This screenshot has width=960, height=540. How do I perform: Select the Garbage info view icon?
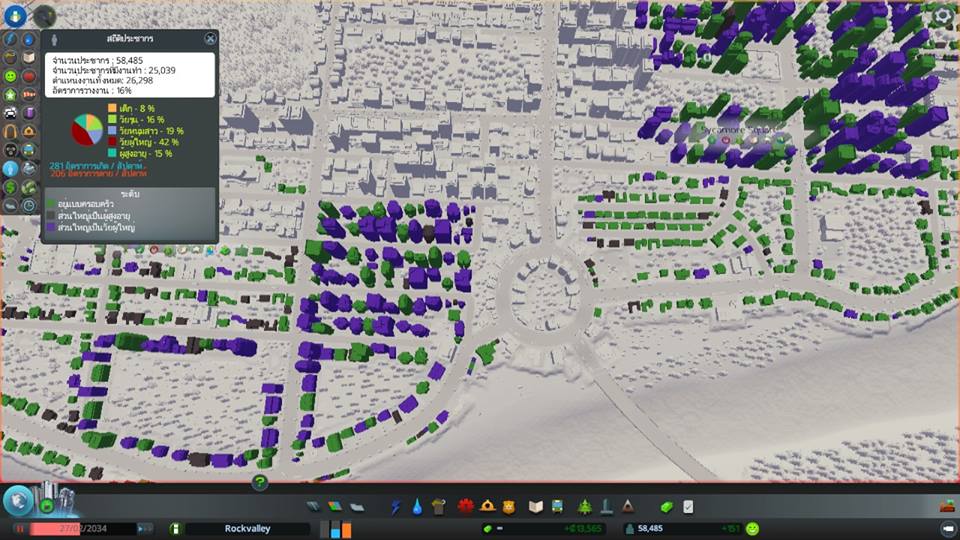(10, 58)
